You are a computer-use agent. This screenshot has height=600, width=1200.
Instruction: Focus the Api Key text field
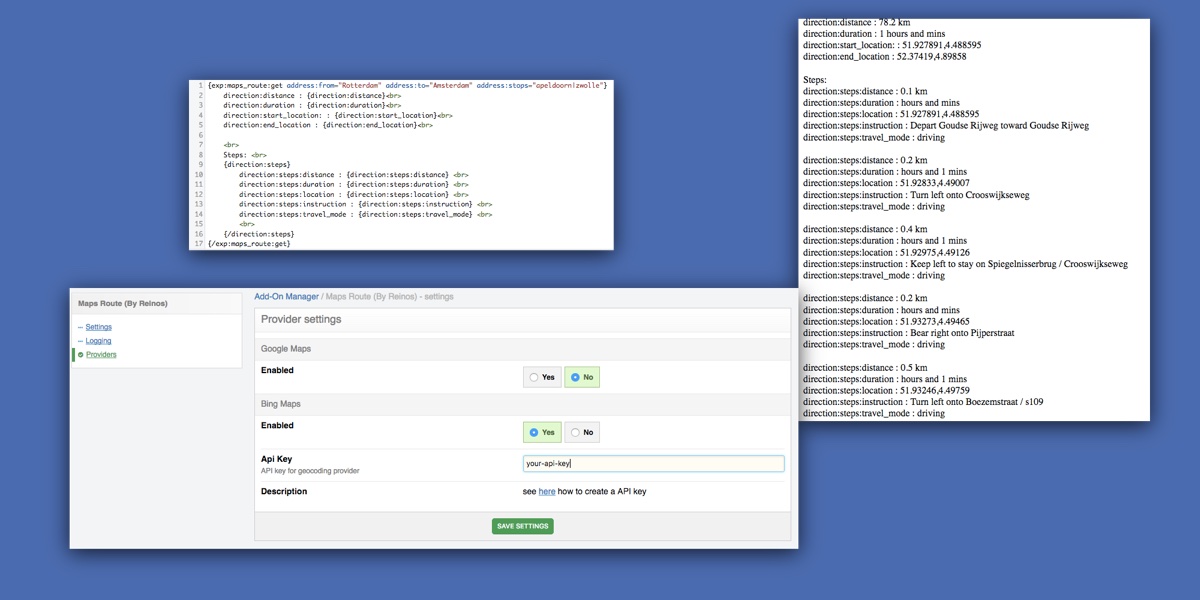coord(653,464)
